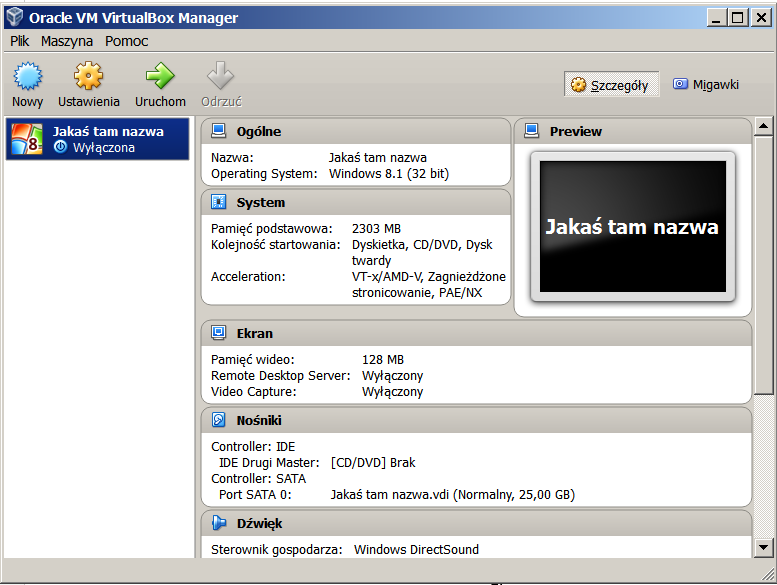The width and height of the screenshot is (777, 585).
Task: Click the '[CD/DVD] Brak' entry
Action: click(373, 463)
